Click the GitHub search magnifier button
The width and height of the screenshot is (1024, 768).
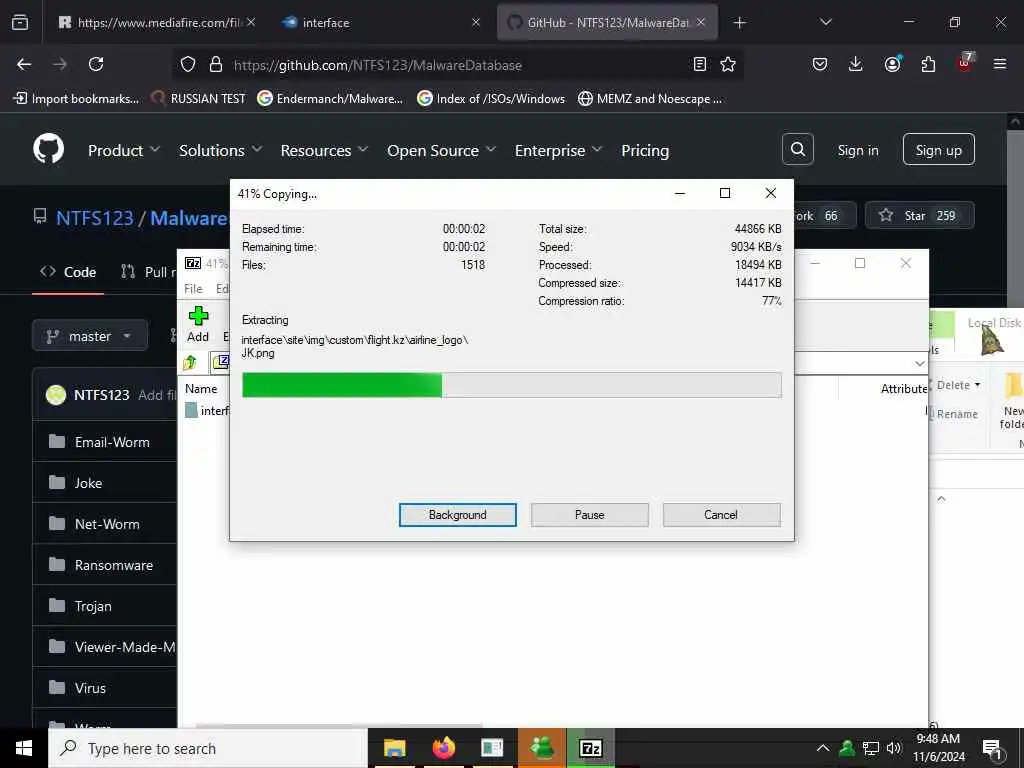tap(797, 149)
